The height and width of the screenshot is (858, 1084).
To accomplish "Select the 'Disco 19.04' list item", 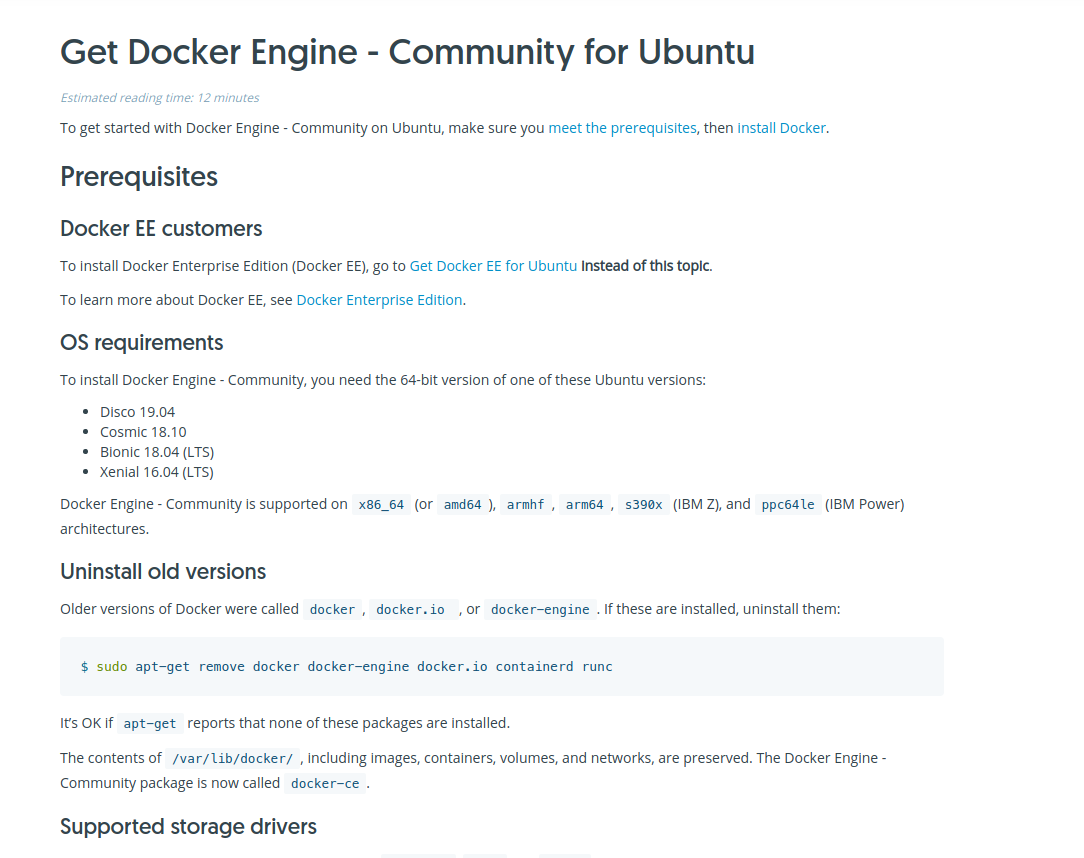I will pos(138,412).
